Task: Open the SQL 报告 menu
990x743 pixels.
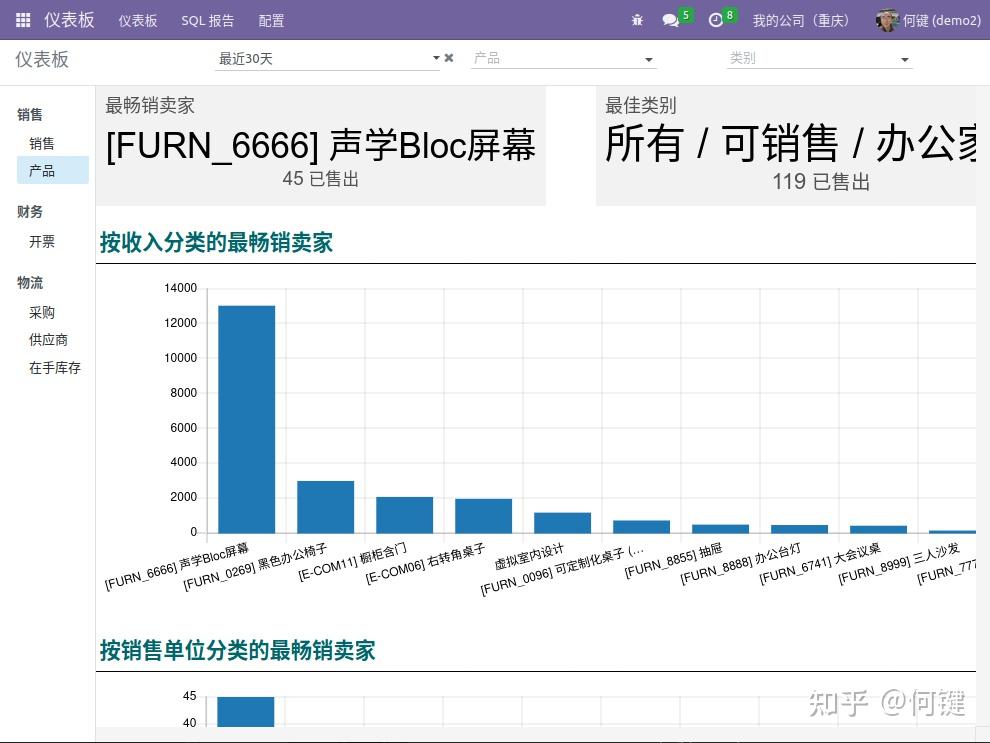Action: point(207,20)
